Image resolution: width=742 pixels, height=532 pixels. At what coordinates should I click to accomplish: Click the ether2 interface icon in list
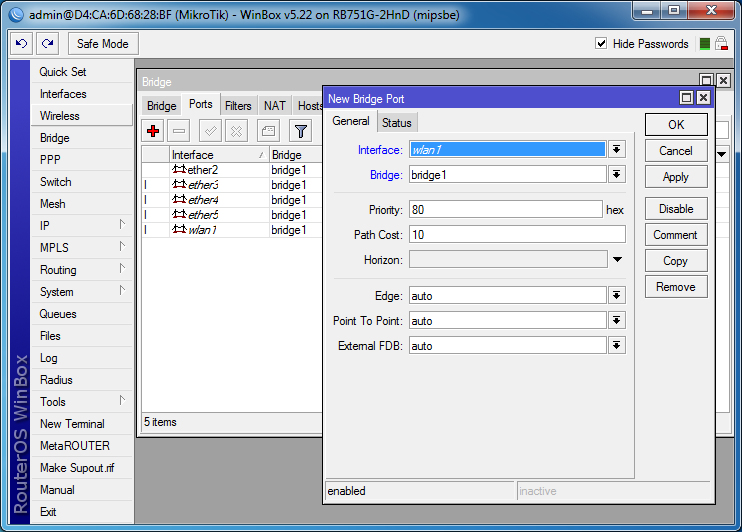tap(179, 169)
